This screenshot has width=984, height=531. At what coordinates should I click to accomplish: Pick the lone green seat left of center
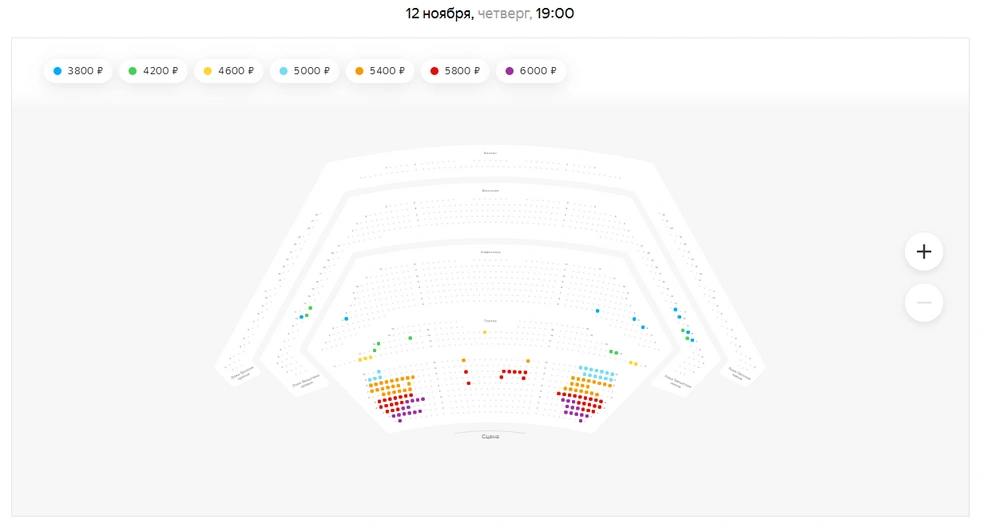click(x=410, y=338)
